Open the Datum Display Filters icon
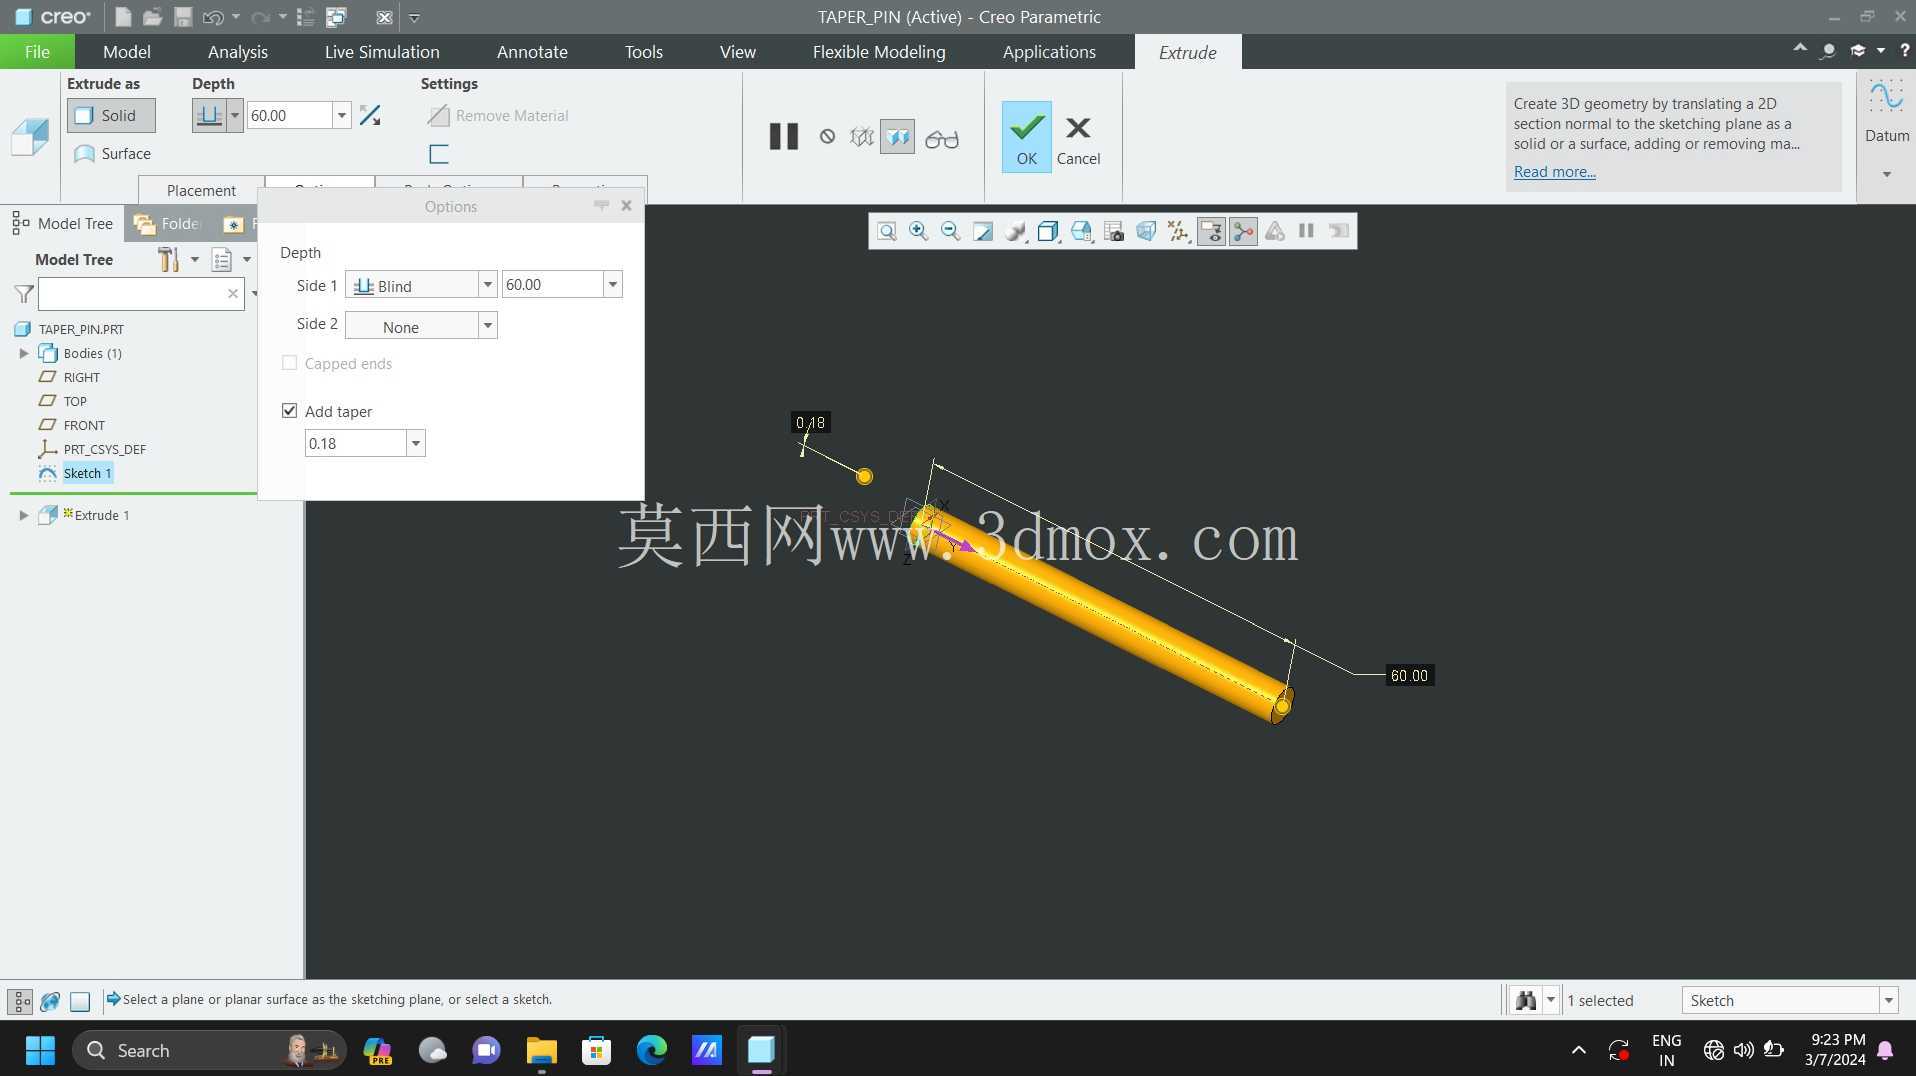 (x=1179, y=232)
